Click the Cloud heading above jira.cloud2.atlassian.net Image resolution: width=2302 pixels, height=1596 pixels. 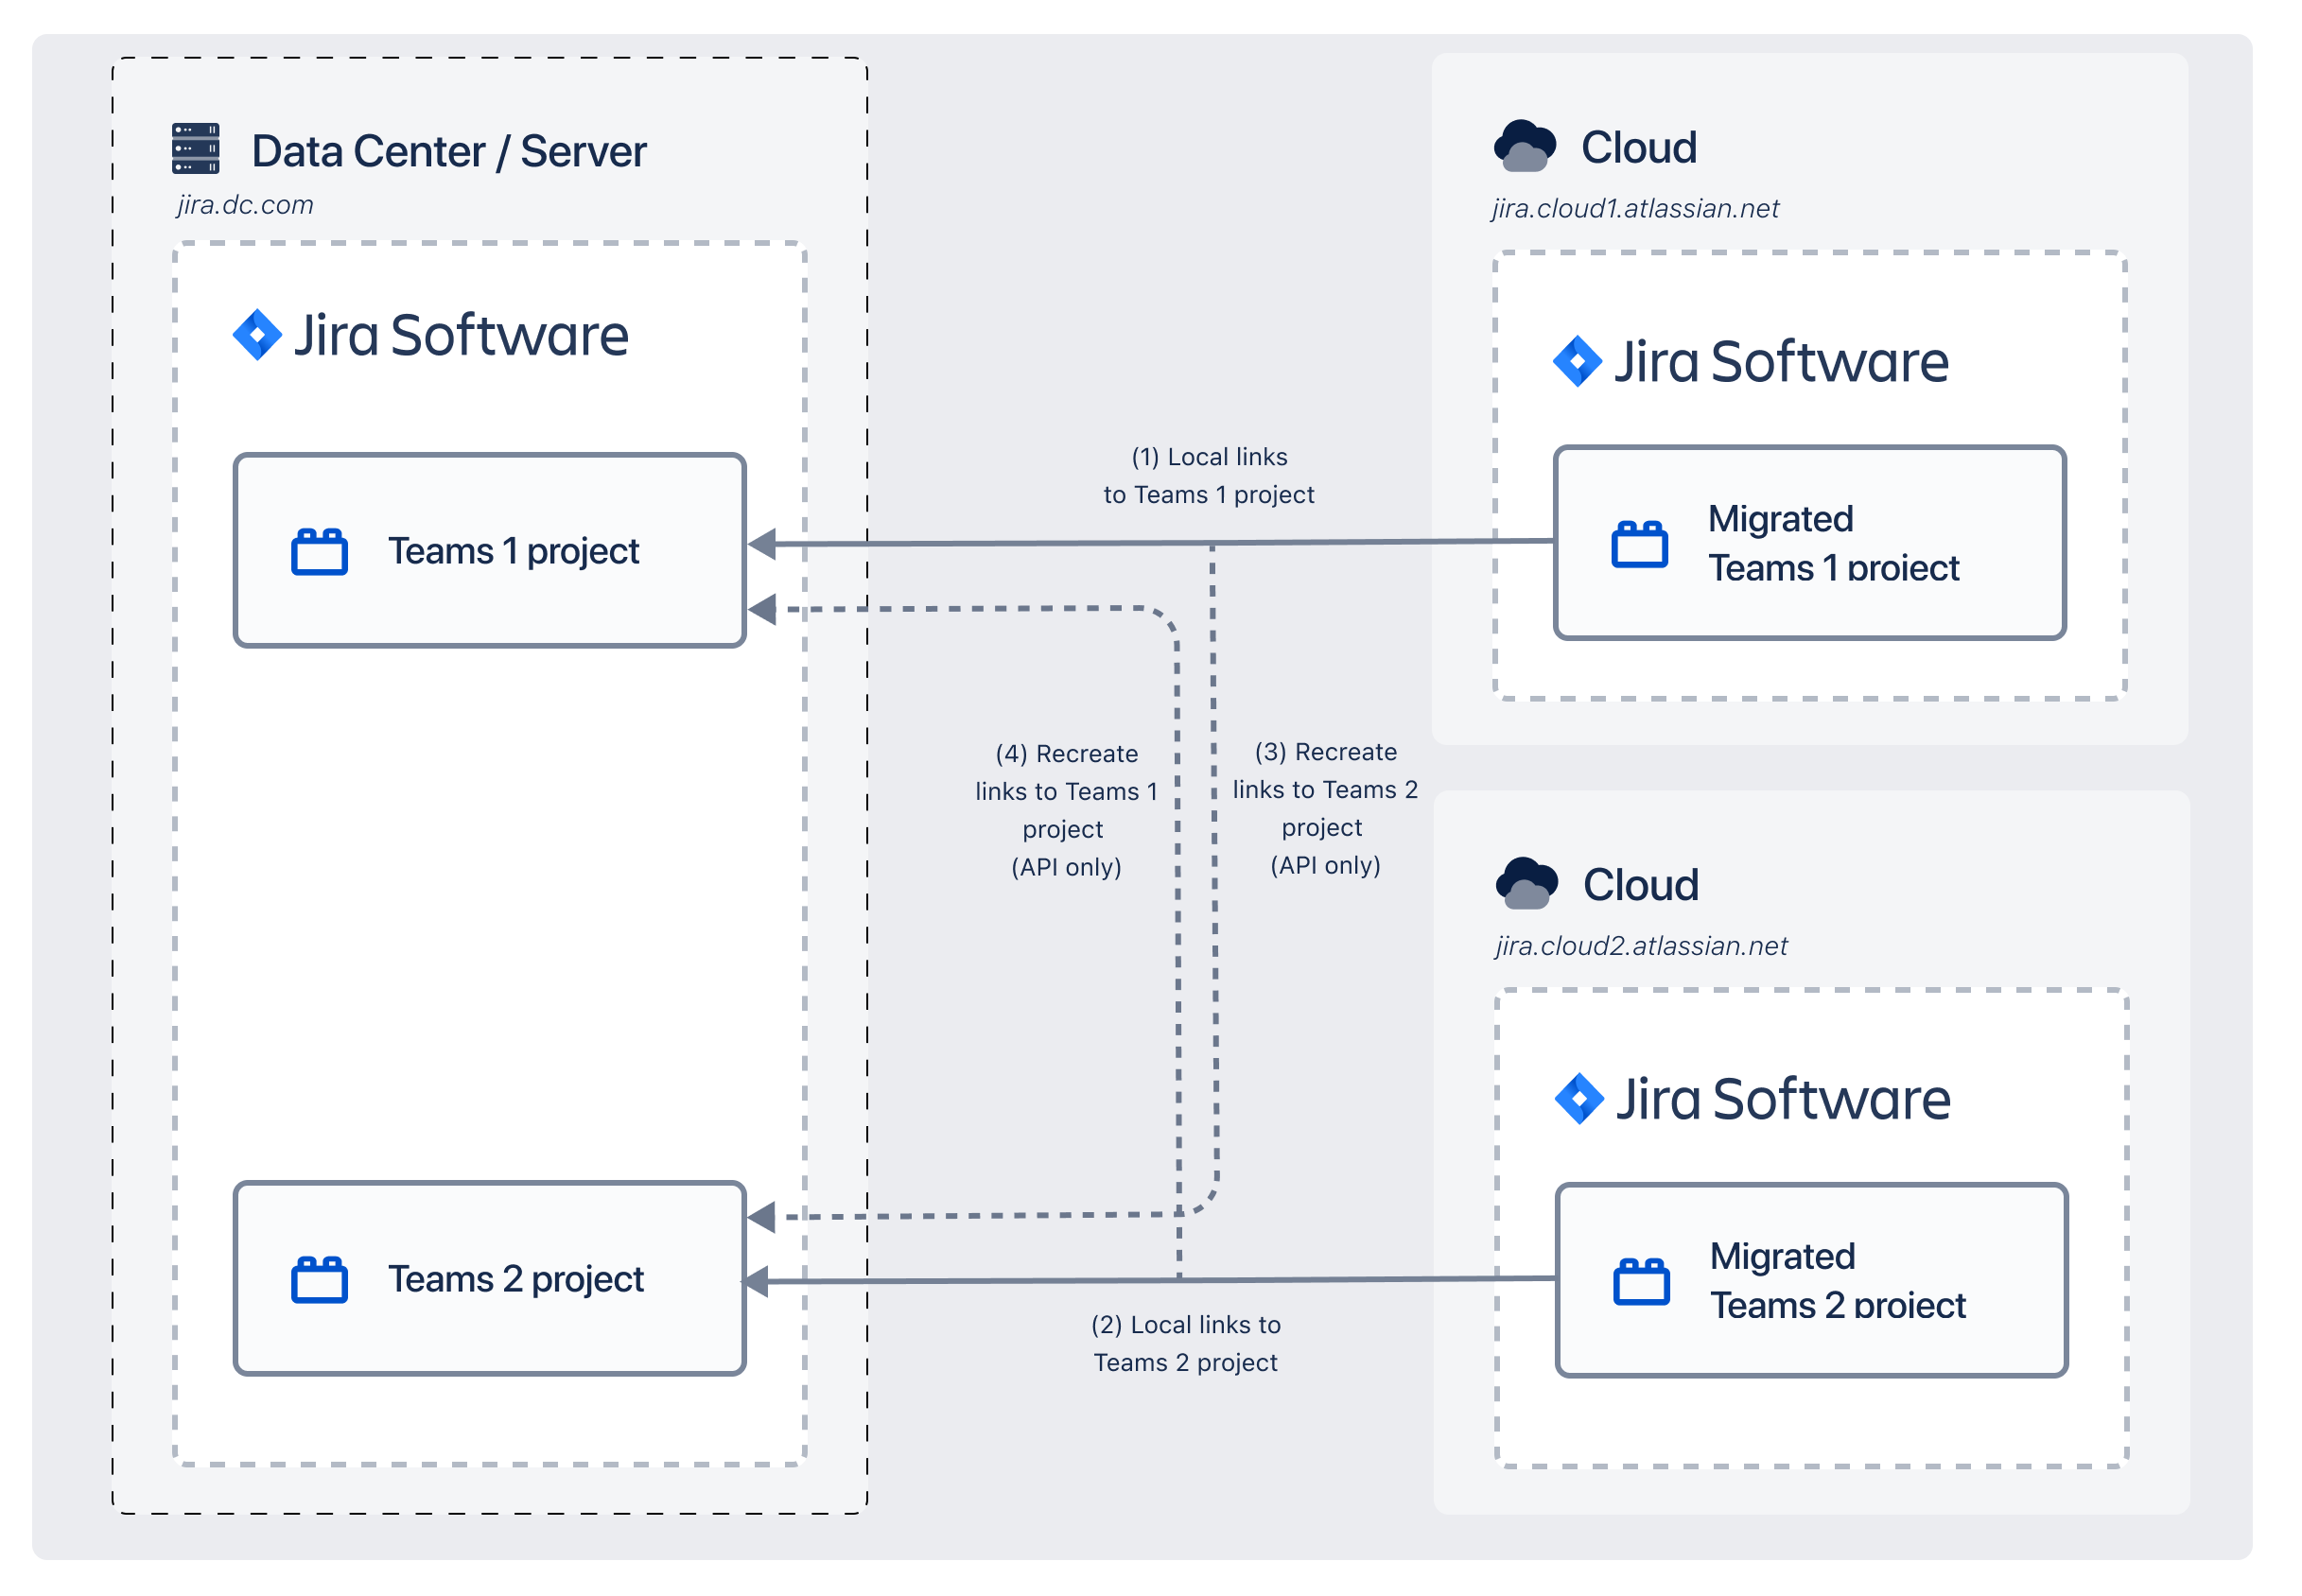coord(1640,883)
